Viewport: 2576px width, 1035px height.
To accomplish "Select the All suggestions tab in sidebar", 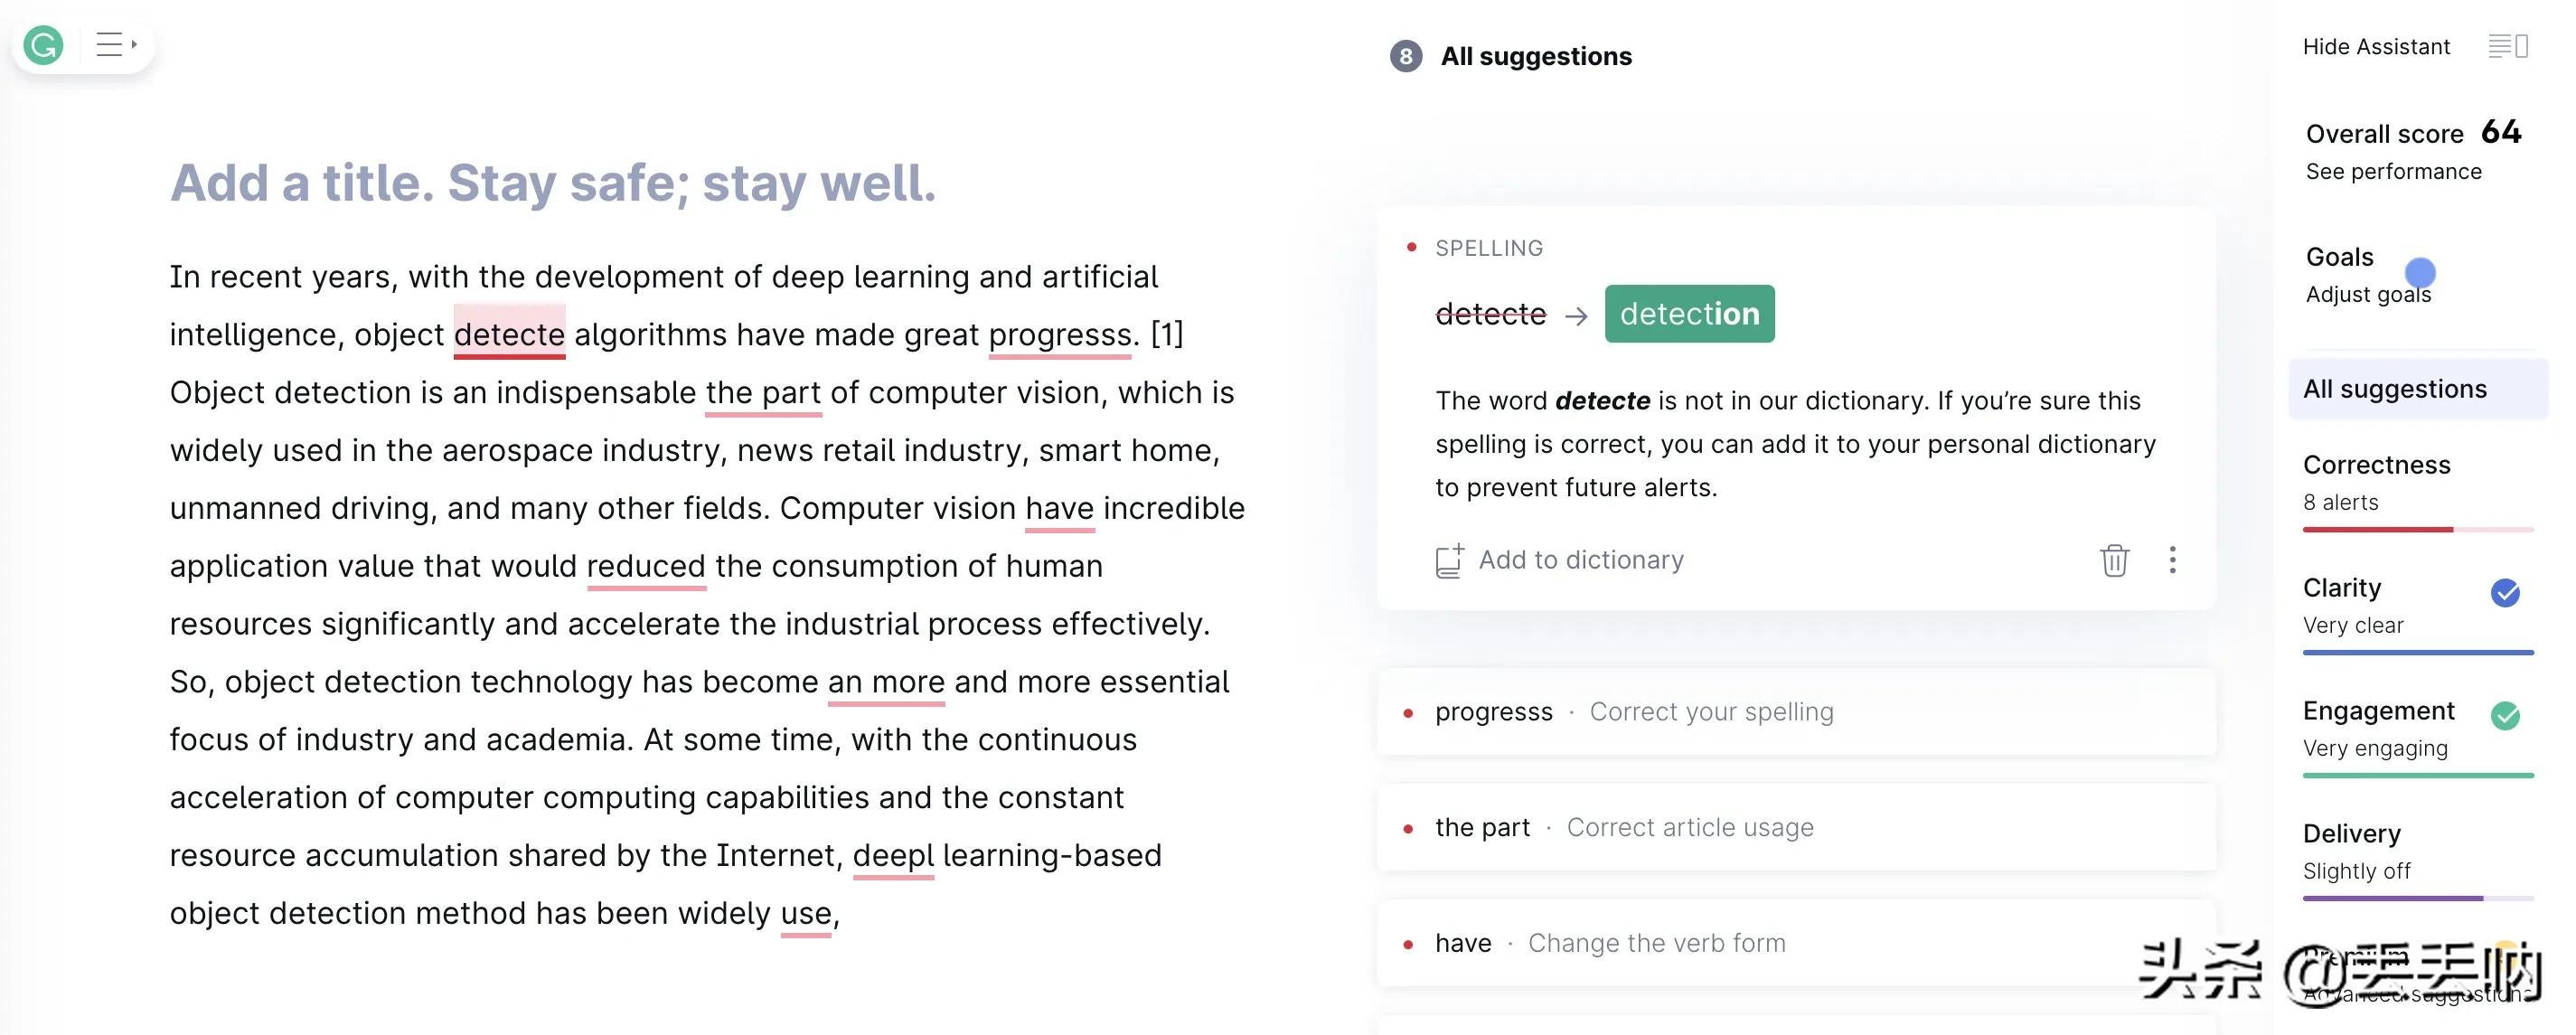I will 2418,389.
